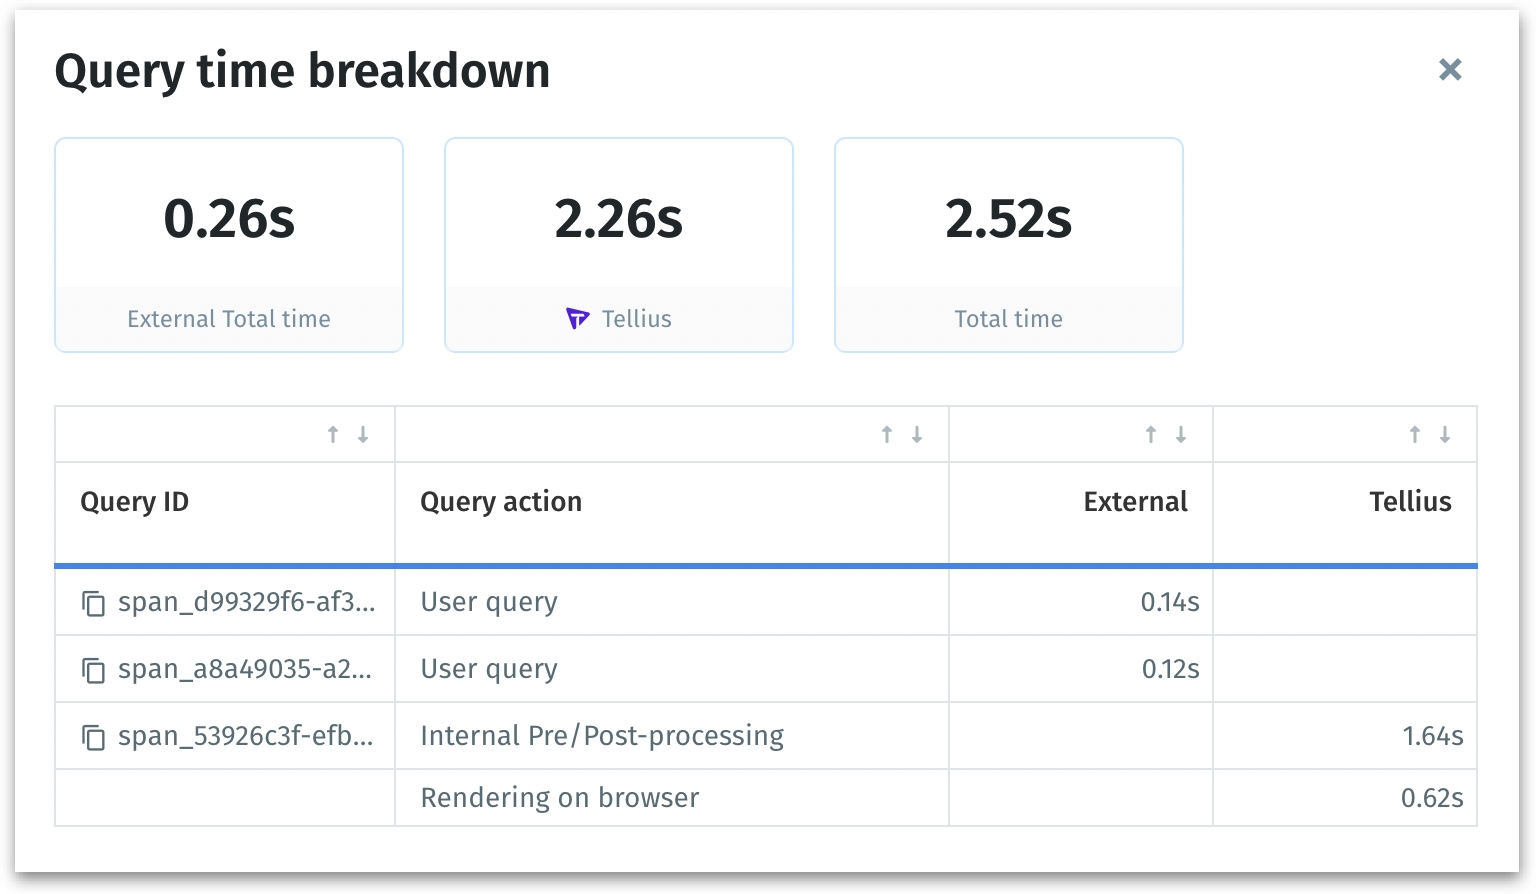Sort Tellius column ascending
This screenshot has height=894, width=1536.
click(1415, 434)
